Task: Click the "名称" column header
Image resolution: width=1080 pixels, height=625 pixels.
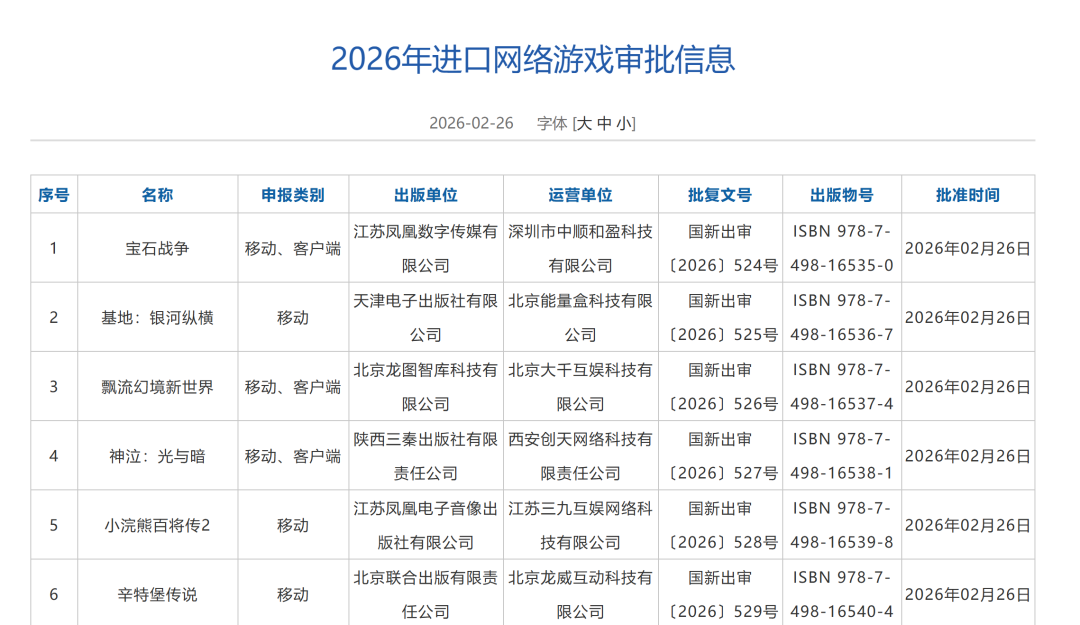Action: pos(158,194)
